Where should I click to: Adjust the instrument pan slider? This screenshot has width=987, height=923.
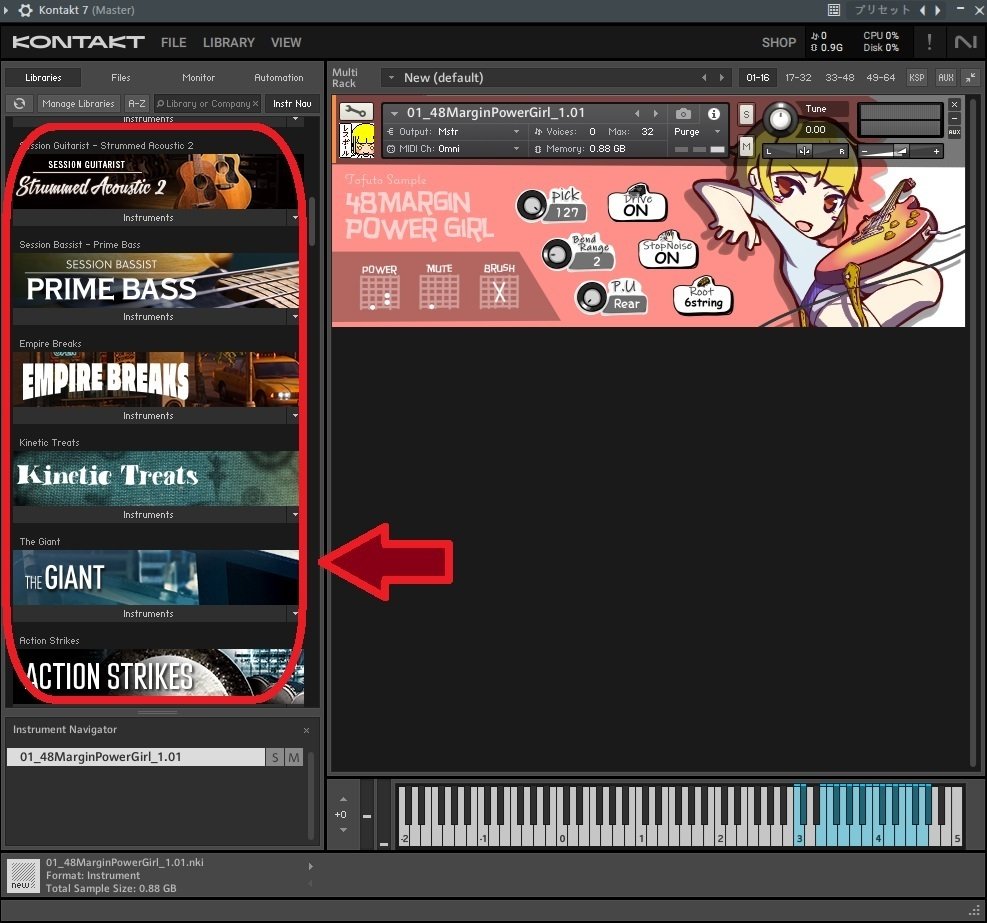click(804, 151)
